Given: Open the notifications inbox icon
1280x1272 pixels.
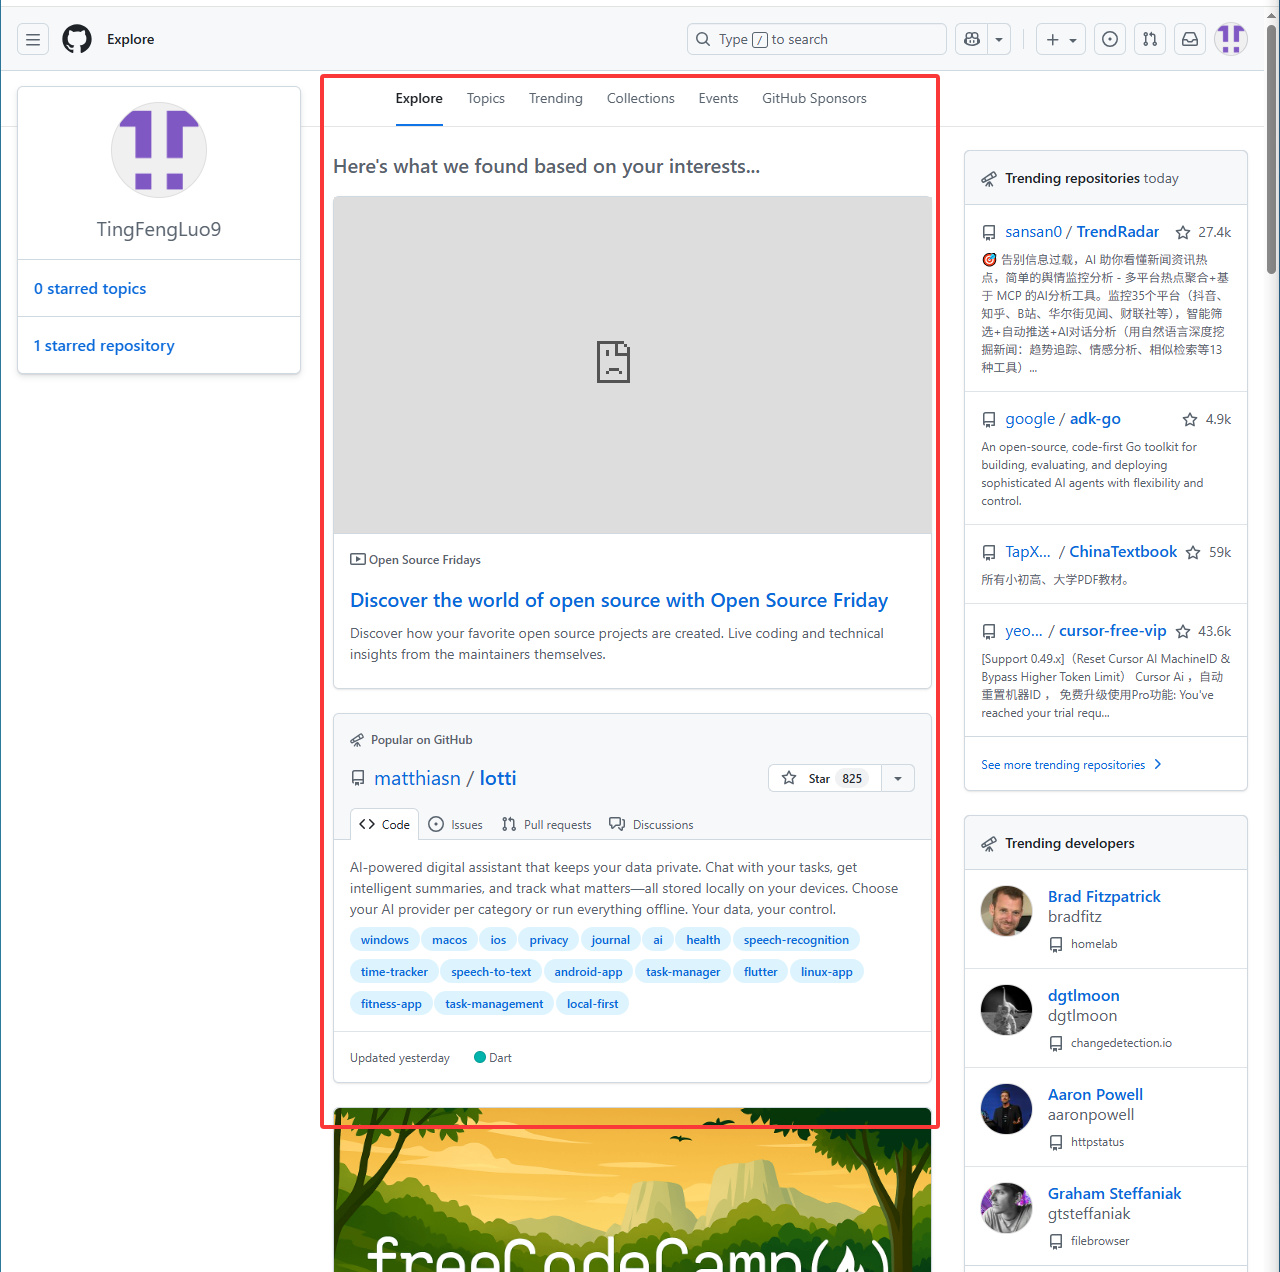Looking at the screenshot, I should [1190, 39].
